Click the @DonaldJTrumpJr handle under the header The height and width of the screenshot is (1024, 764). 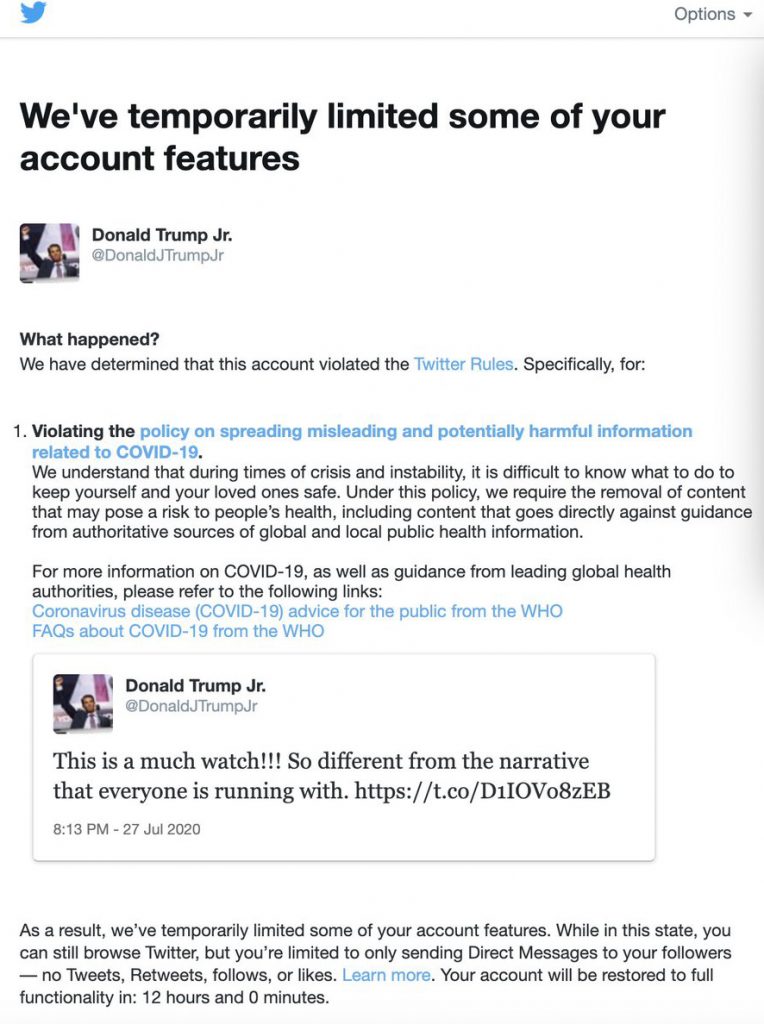pyautogui.click(x=157, y=255)
